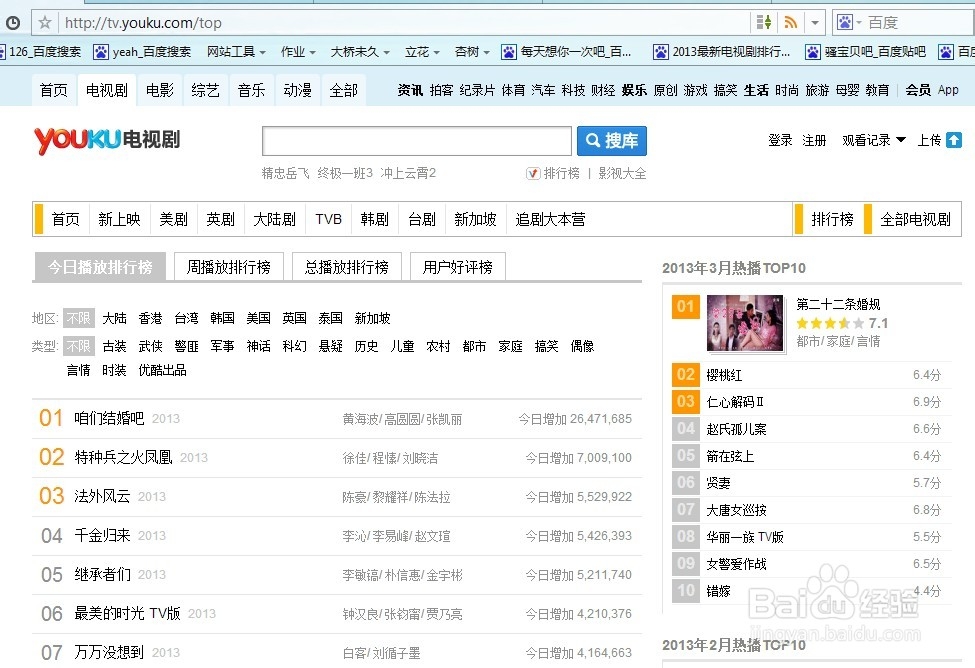Filter type by 古装
The width and height of the screenshot is (975, 668).
point(114,346)
